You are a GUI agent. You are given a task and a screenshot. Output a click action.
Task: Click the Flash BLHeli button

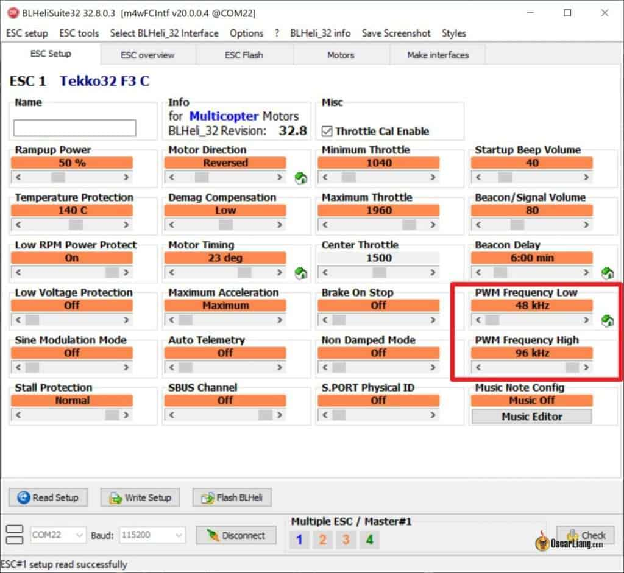[232, 497]
